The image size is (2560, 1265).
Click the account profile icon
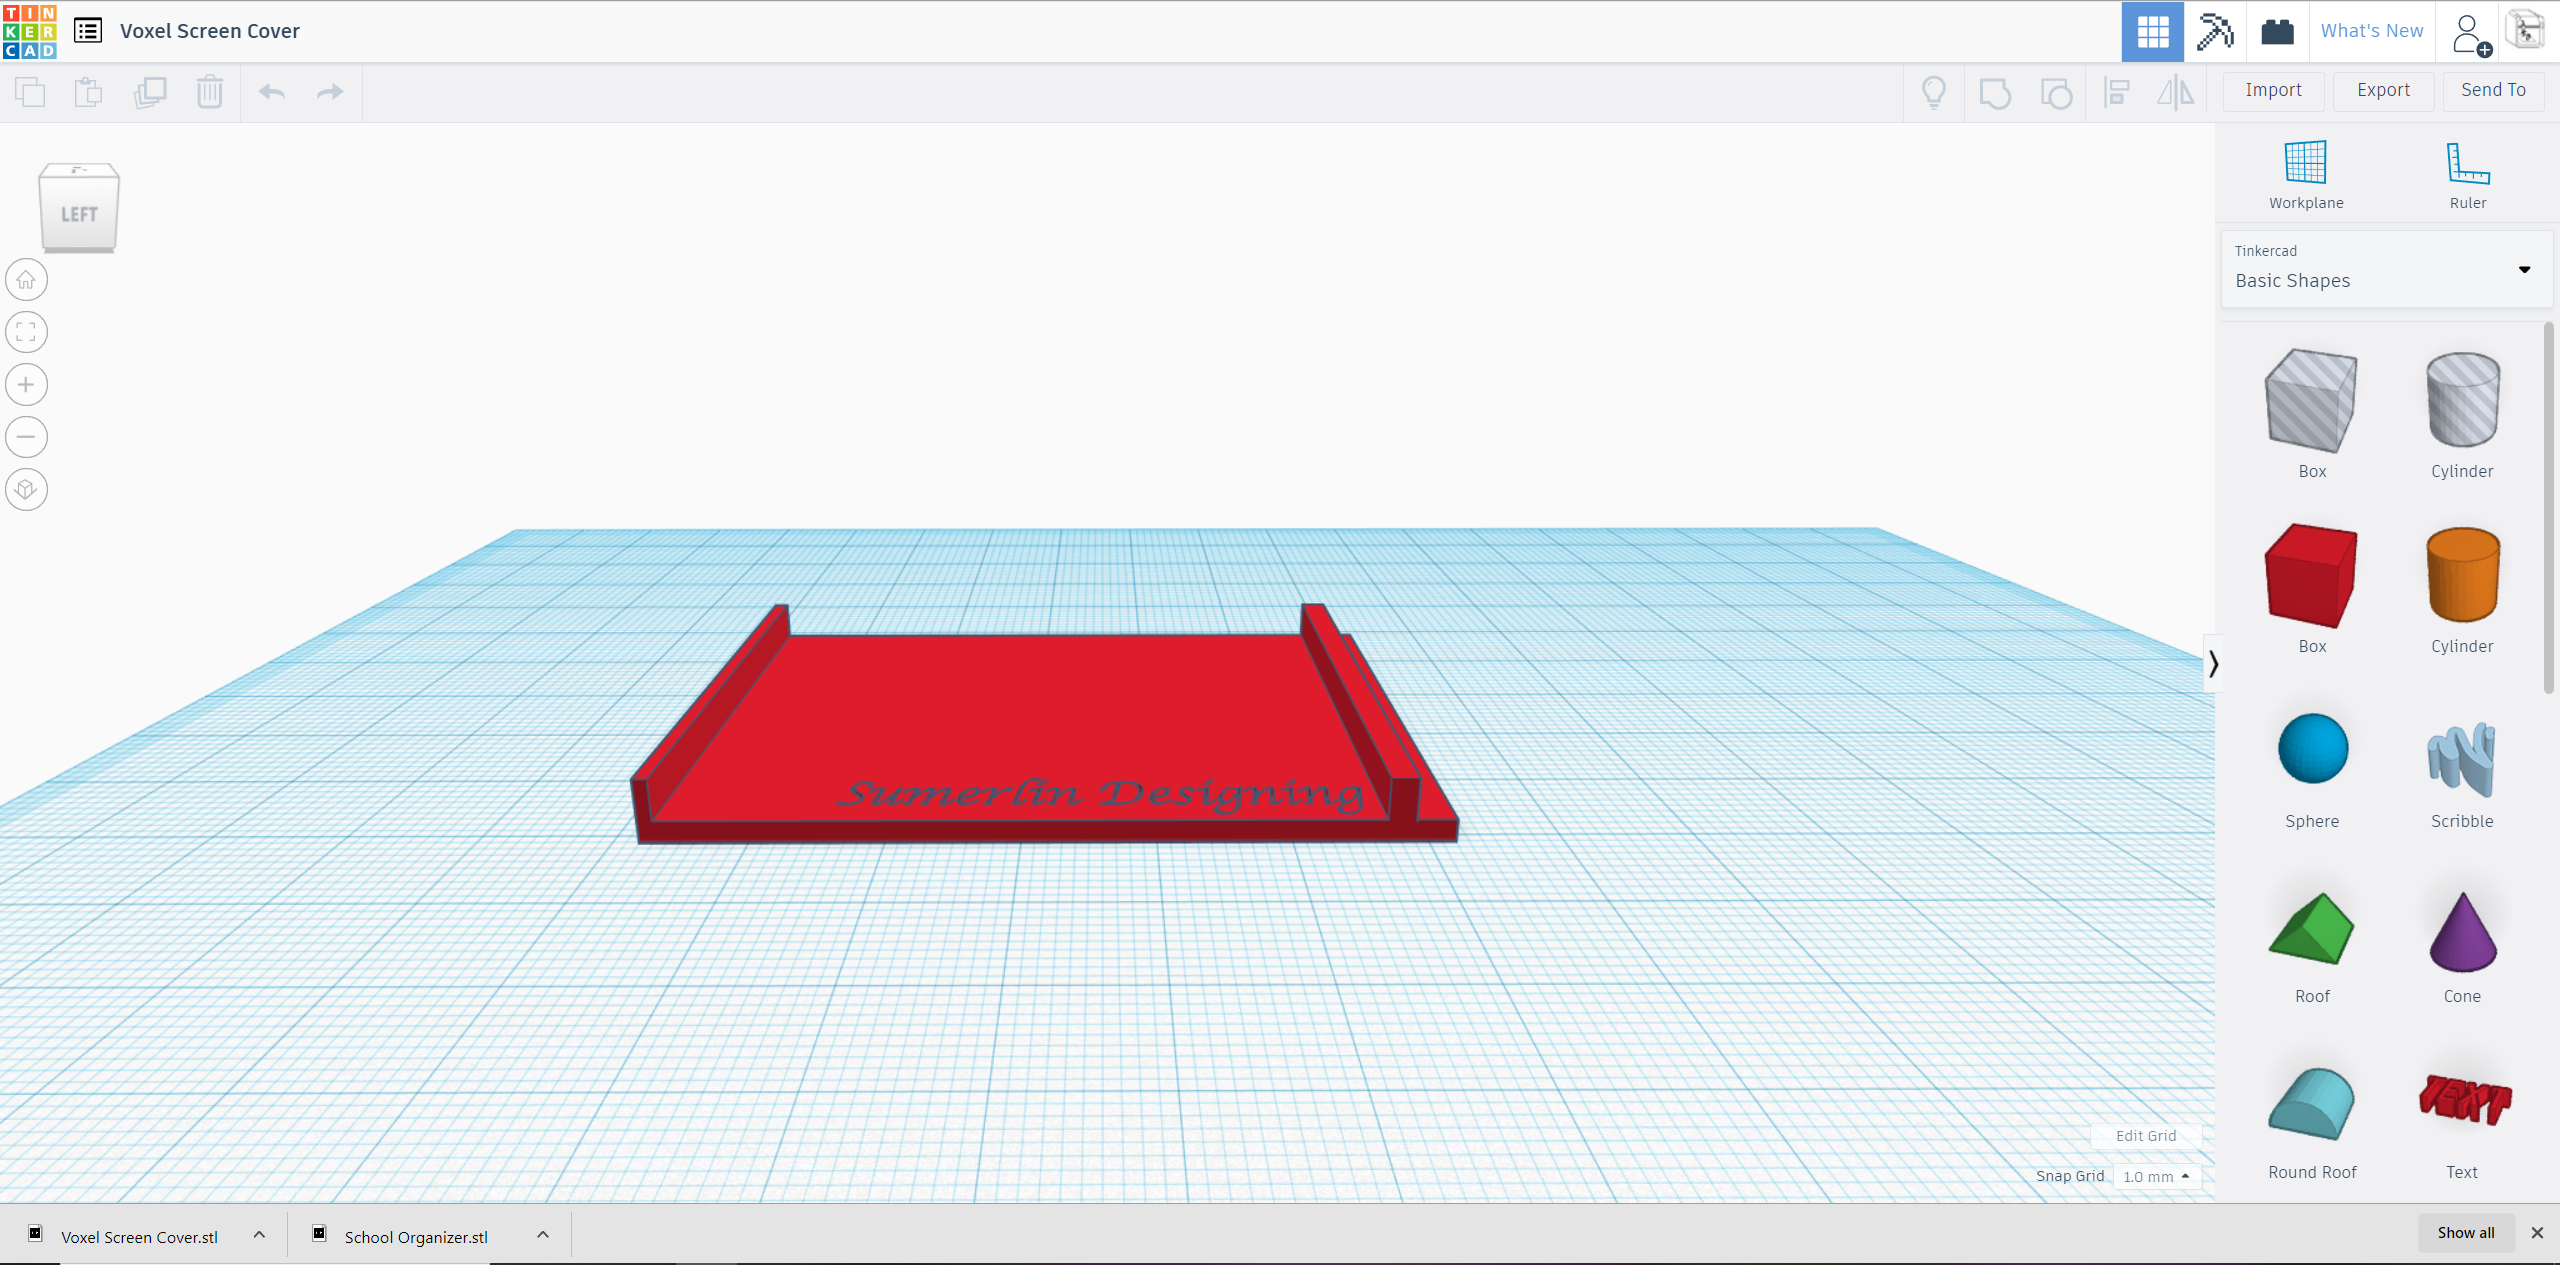pos(2467,31)
